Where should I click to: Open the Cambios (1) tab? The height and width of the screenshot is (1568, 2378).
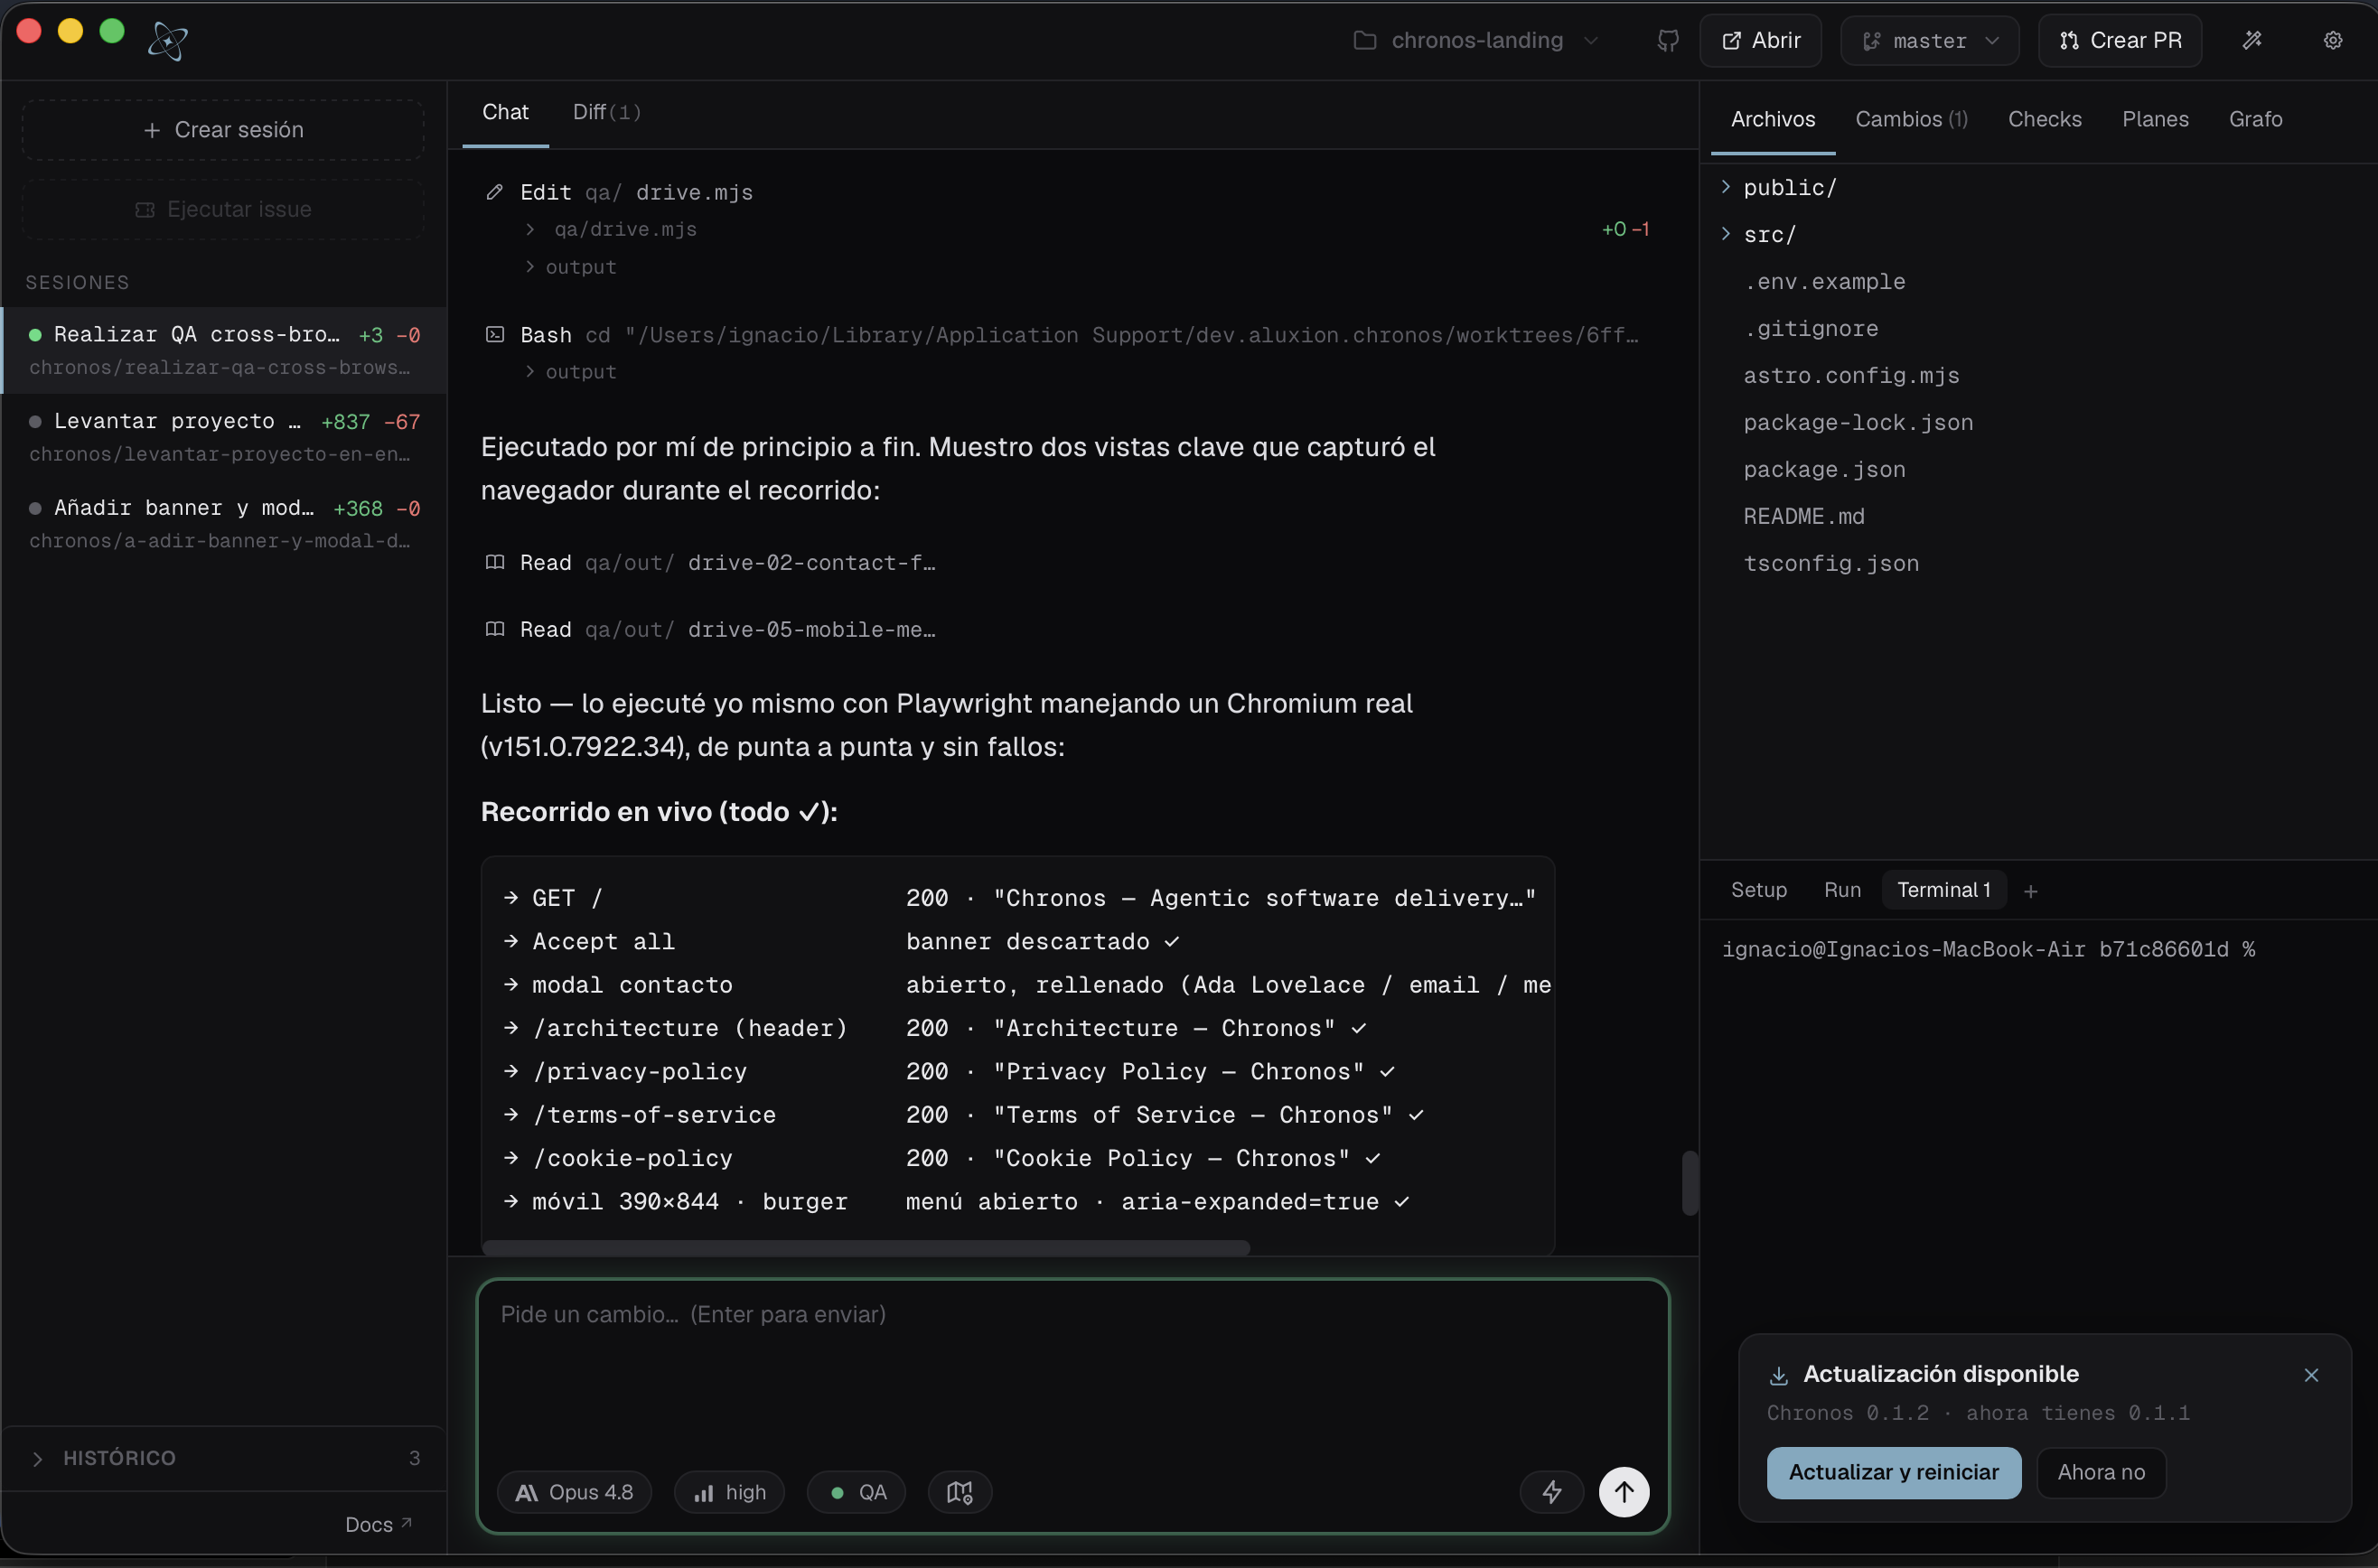(x=1911, y=119)
